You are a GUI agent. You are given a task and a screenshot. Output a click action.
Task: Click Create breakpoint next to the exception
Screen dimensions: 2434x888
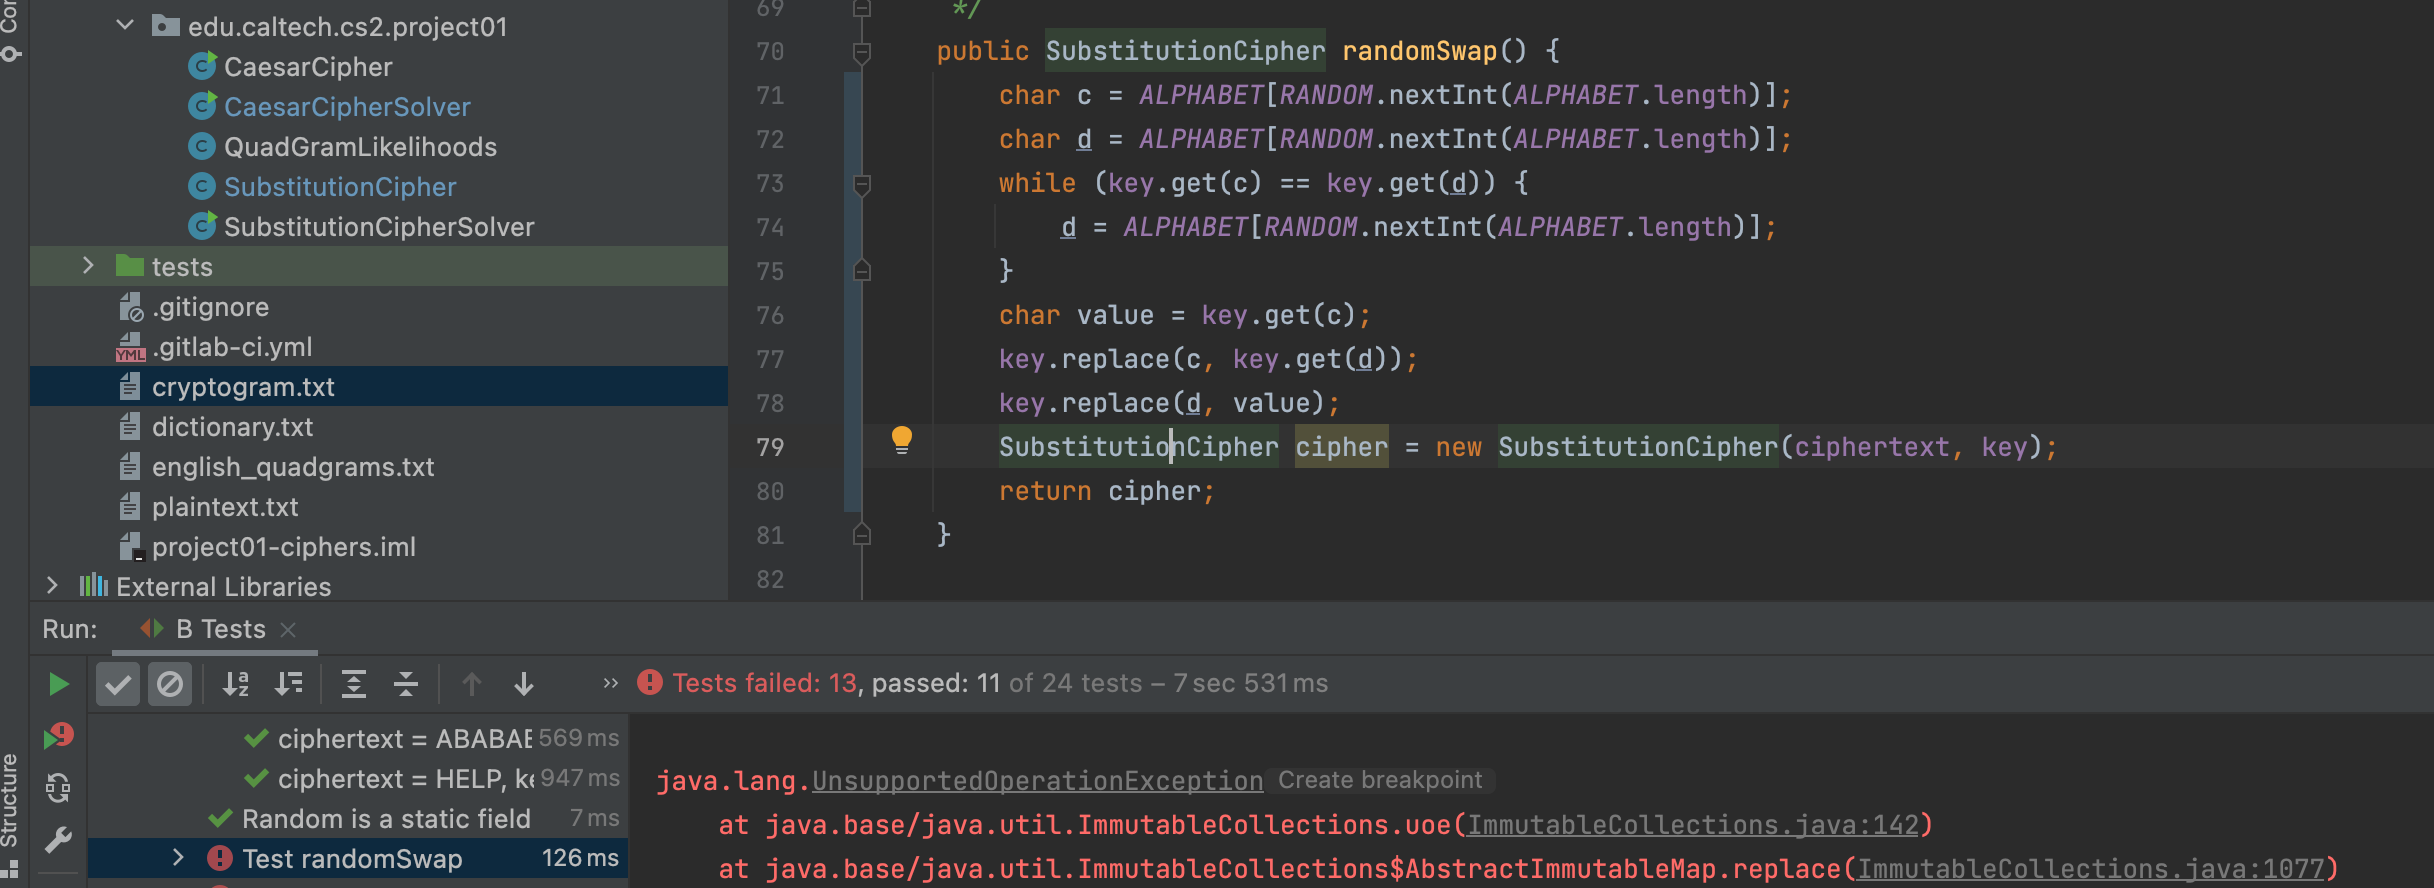pyautogui.click(x=1379, y=780)
